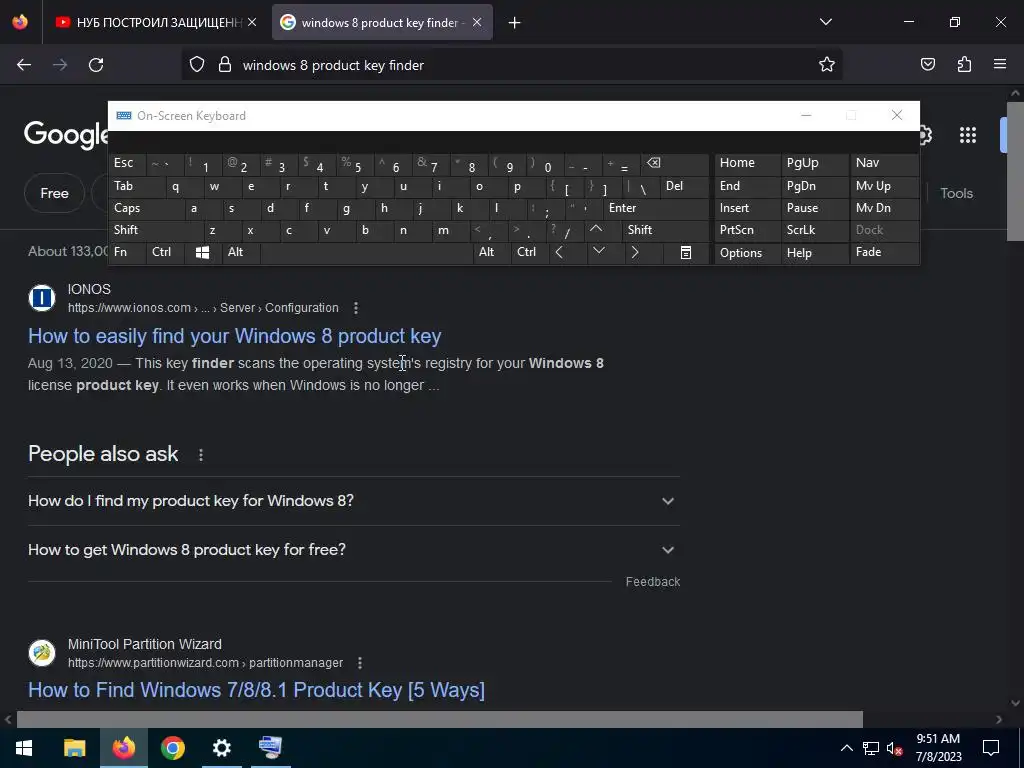This screenshot has width=1024, height=768.
Task: Close the YouTube tab
Action: [x=252, y=22]
